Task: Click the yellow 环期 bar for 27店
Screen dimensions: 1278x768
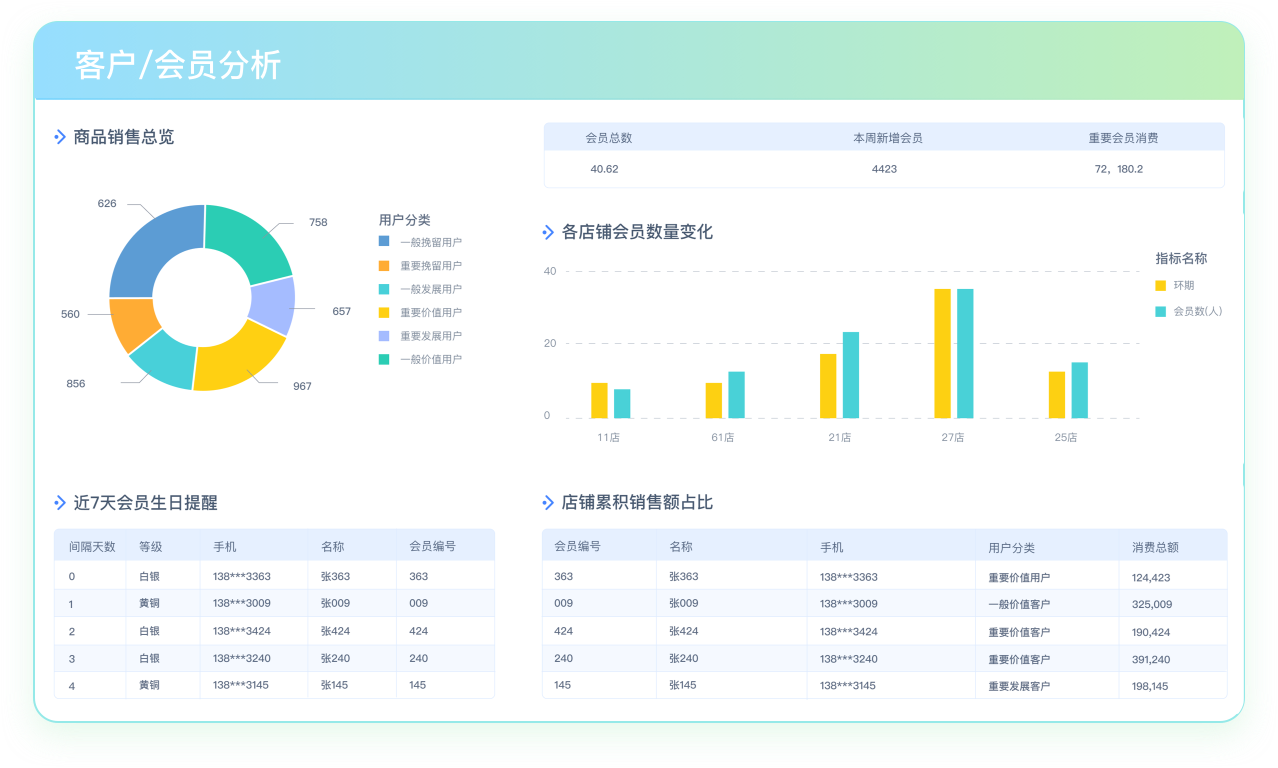Action: 942,352
